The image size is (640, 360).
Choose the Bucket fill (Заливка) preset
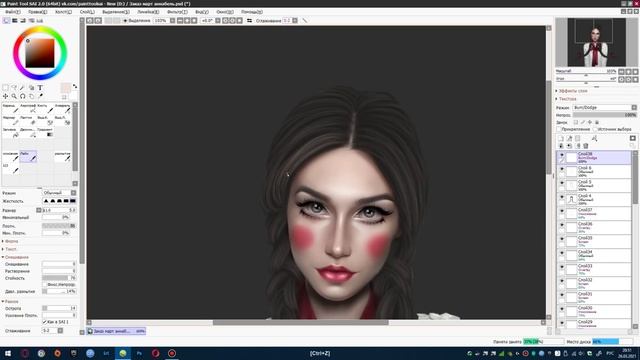click(x=10, y=132)
